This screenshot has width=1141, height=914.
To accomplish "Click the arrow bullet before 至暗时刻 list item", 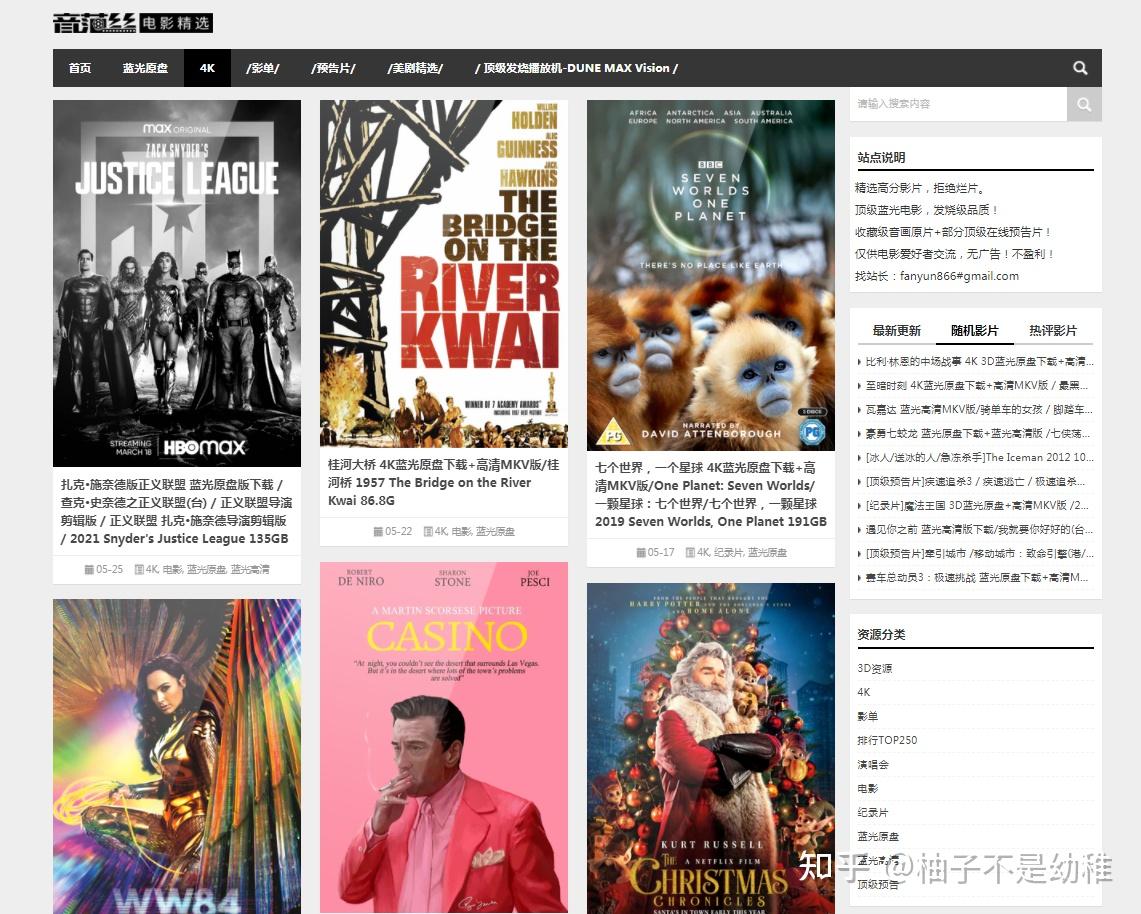I will [859, 386].
